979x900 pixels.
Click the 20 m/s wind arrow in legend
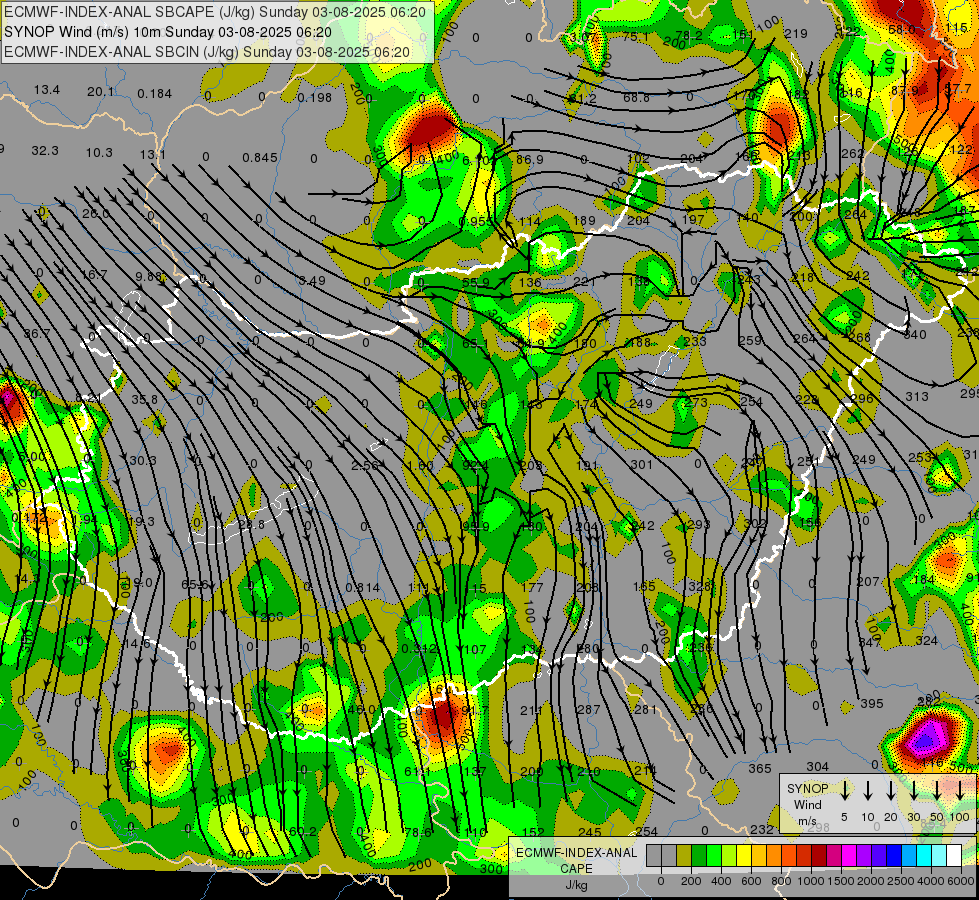tap(891, 791)
